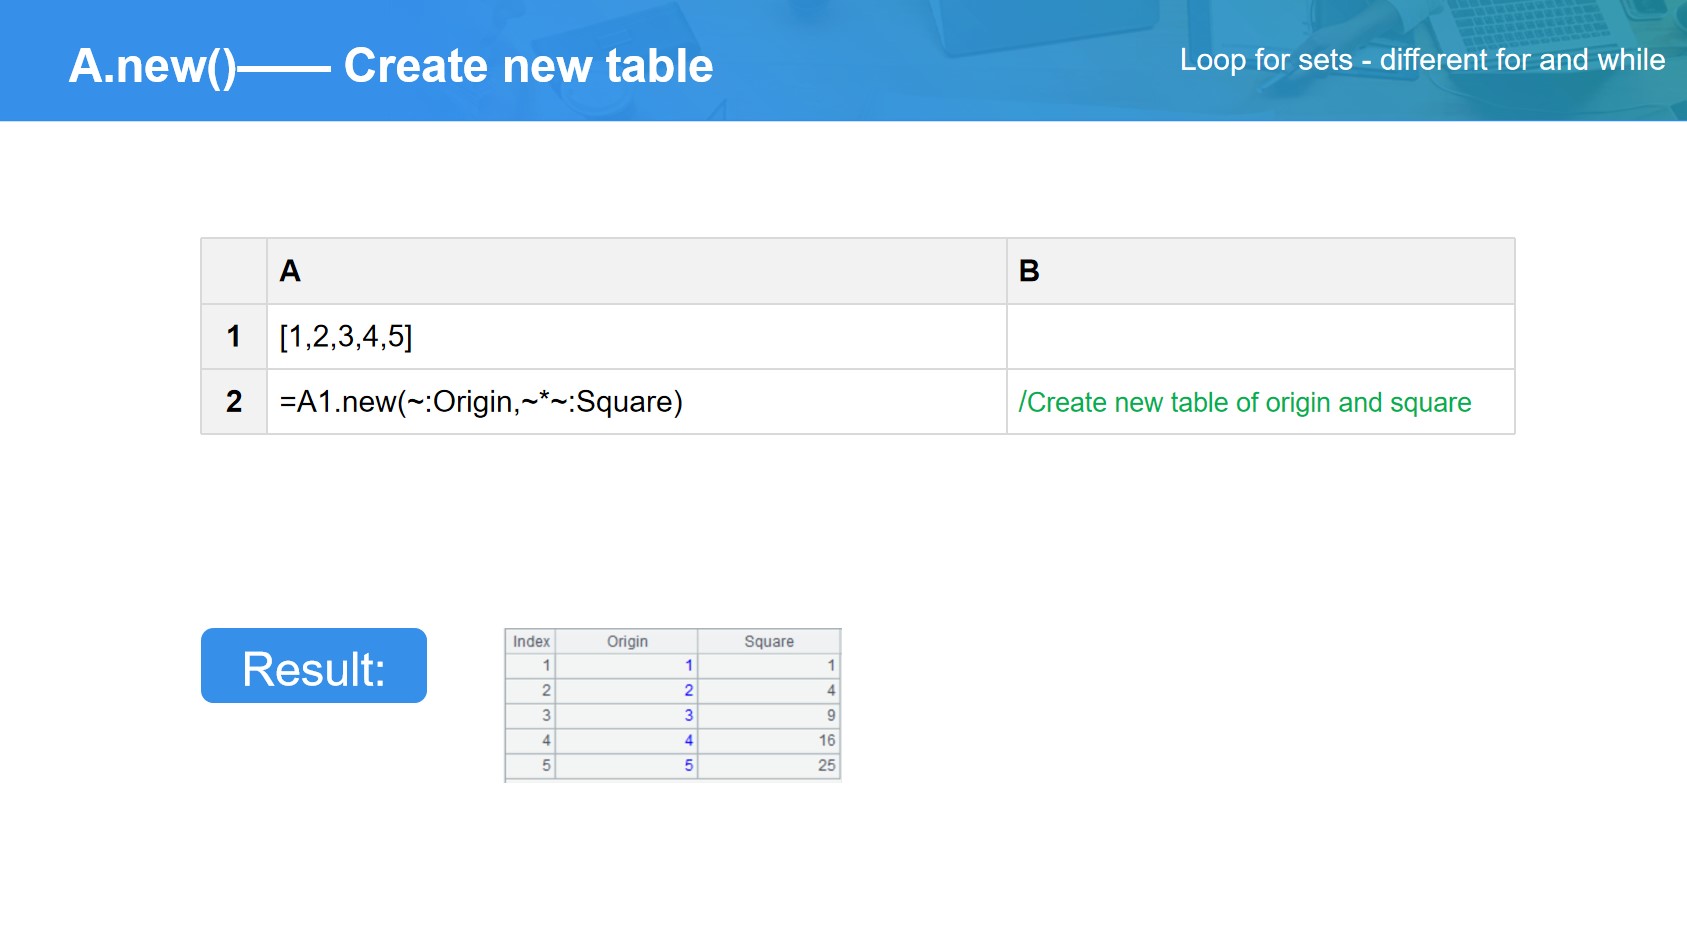Select the empty cell B1
Viewport: 1687px width, 949px height.
(1259, 337)
